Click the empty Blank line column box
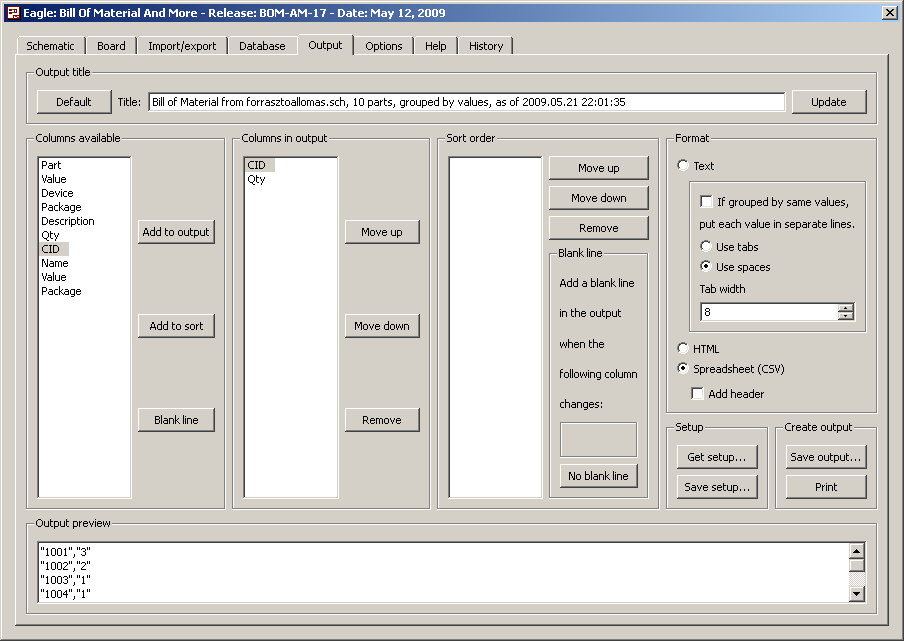Screen dimensions: 904x641 (x=598, y=439)
